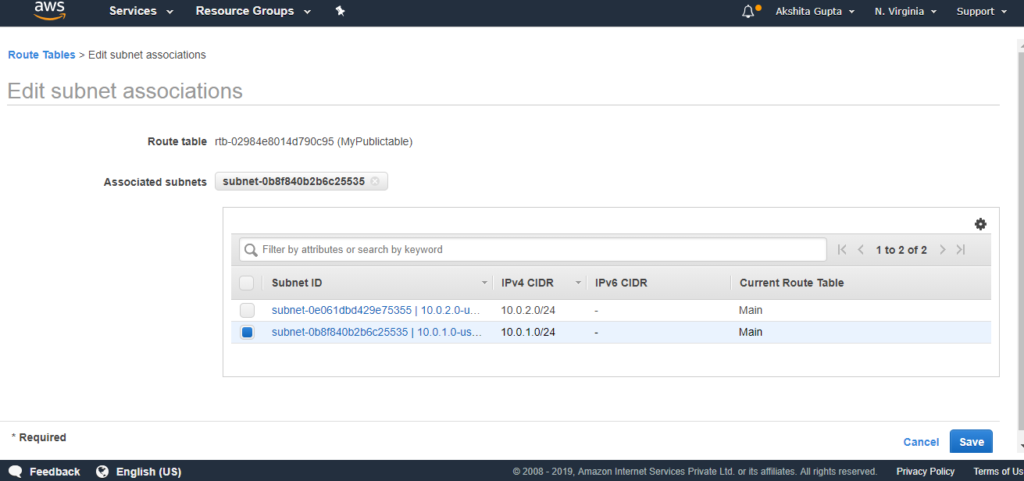Click the Cancel link
The width and height of the screenshot is (1024, 481).
click(x=921, y=442)
